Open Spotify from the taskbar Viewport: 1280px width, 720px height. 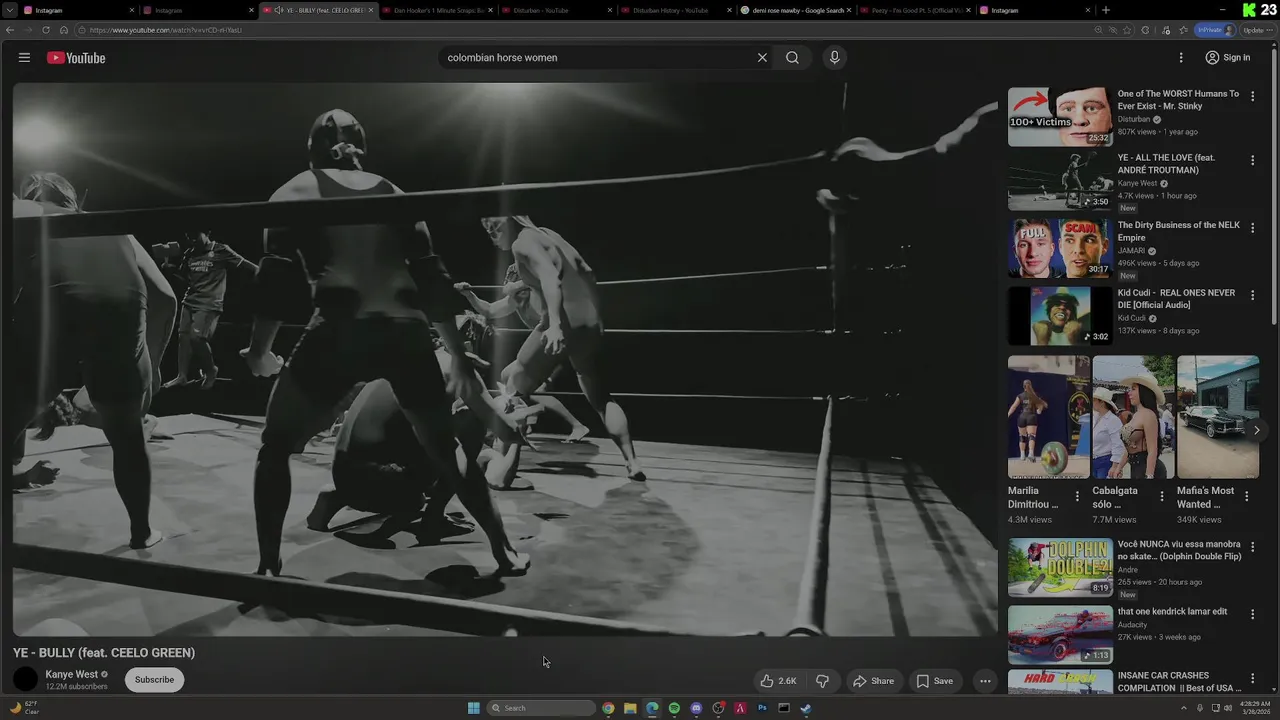pos(674,708)
